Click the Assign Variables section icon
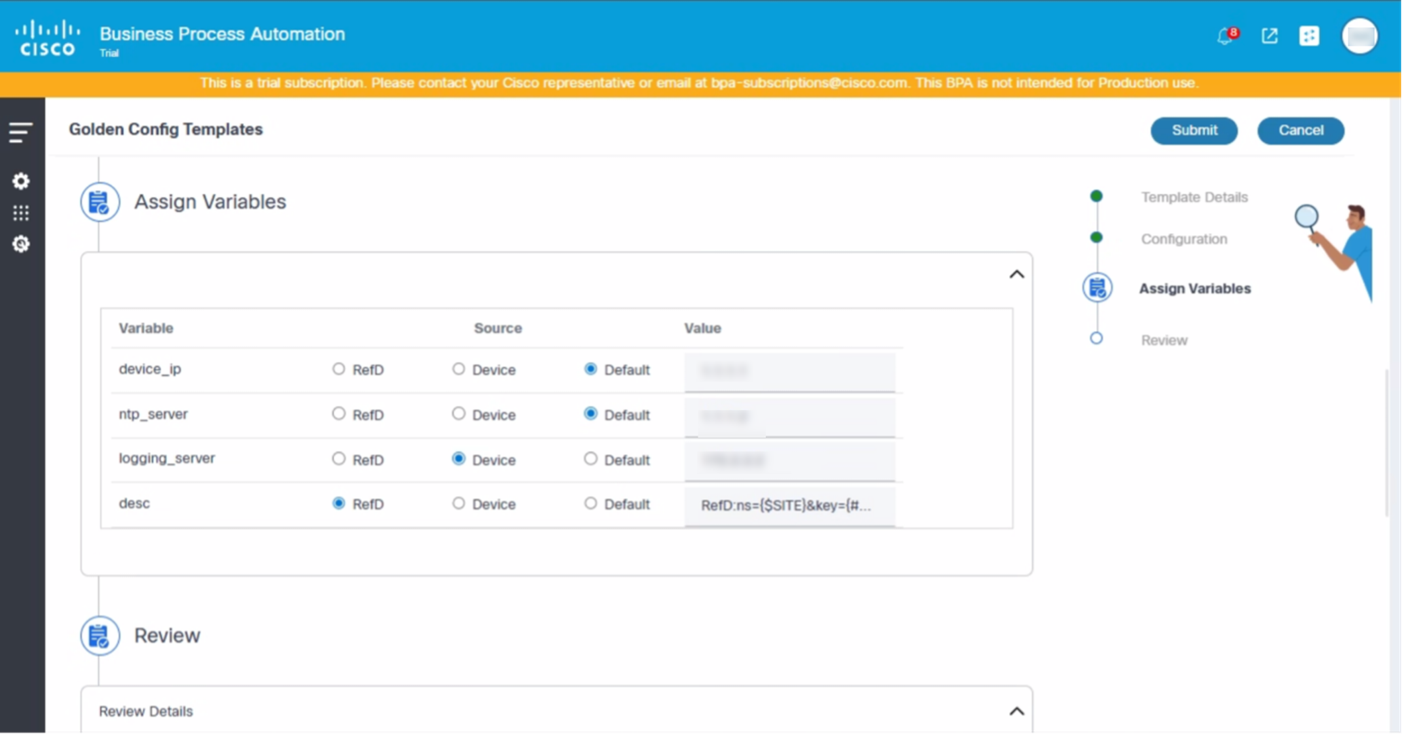The width and height of the screenshot is (1404, 737). [x=100, y=202]
